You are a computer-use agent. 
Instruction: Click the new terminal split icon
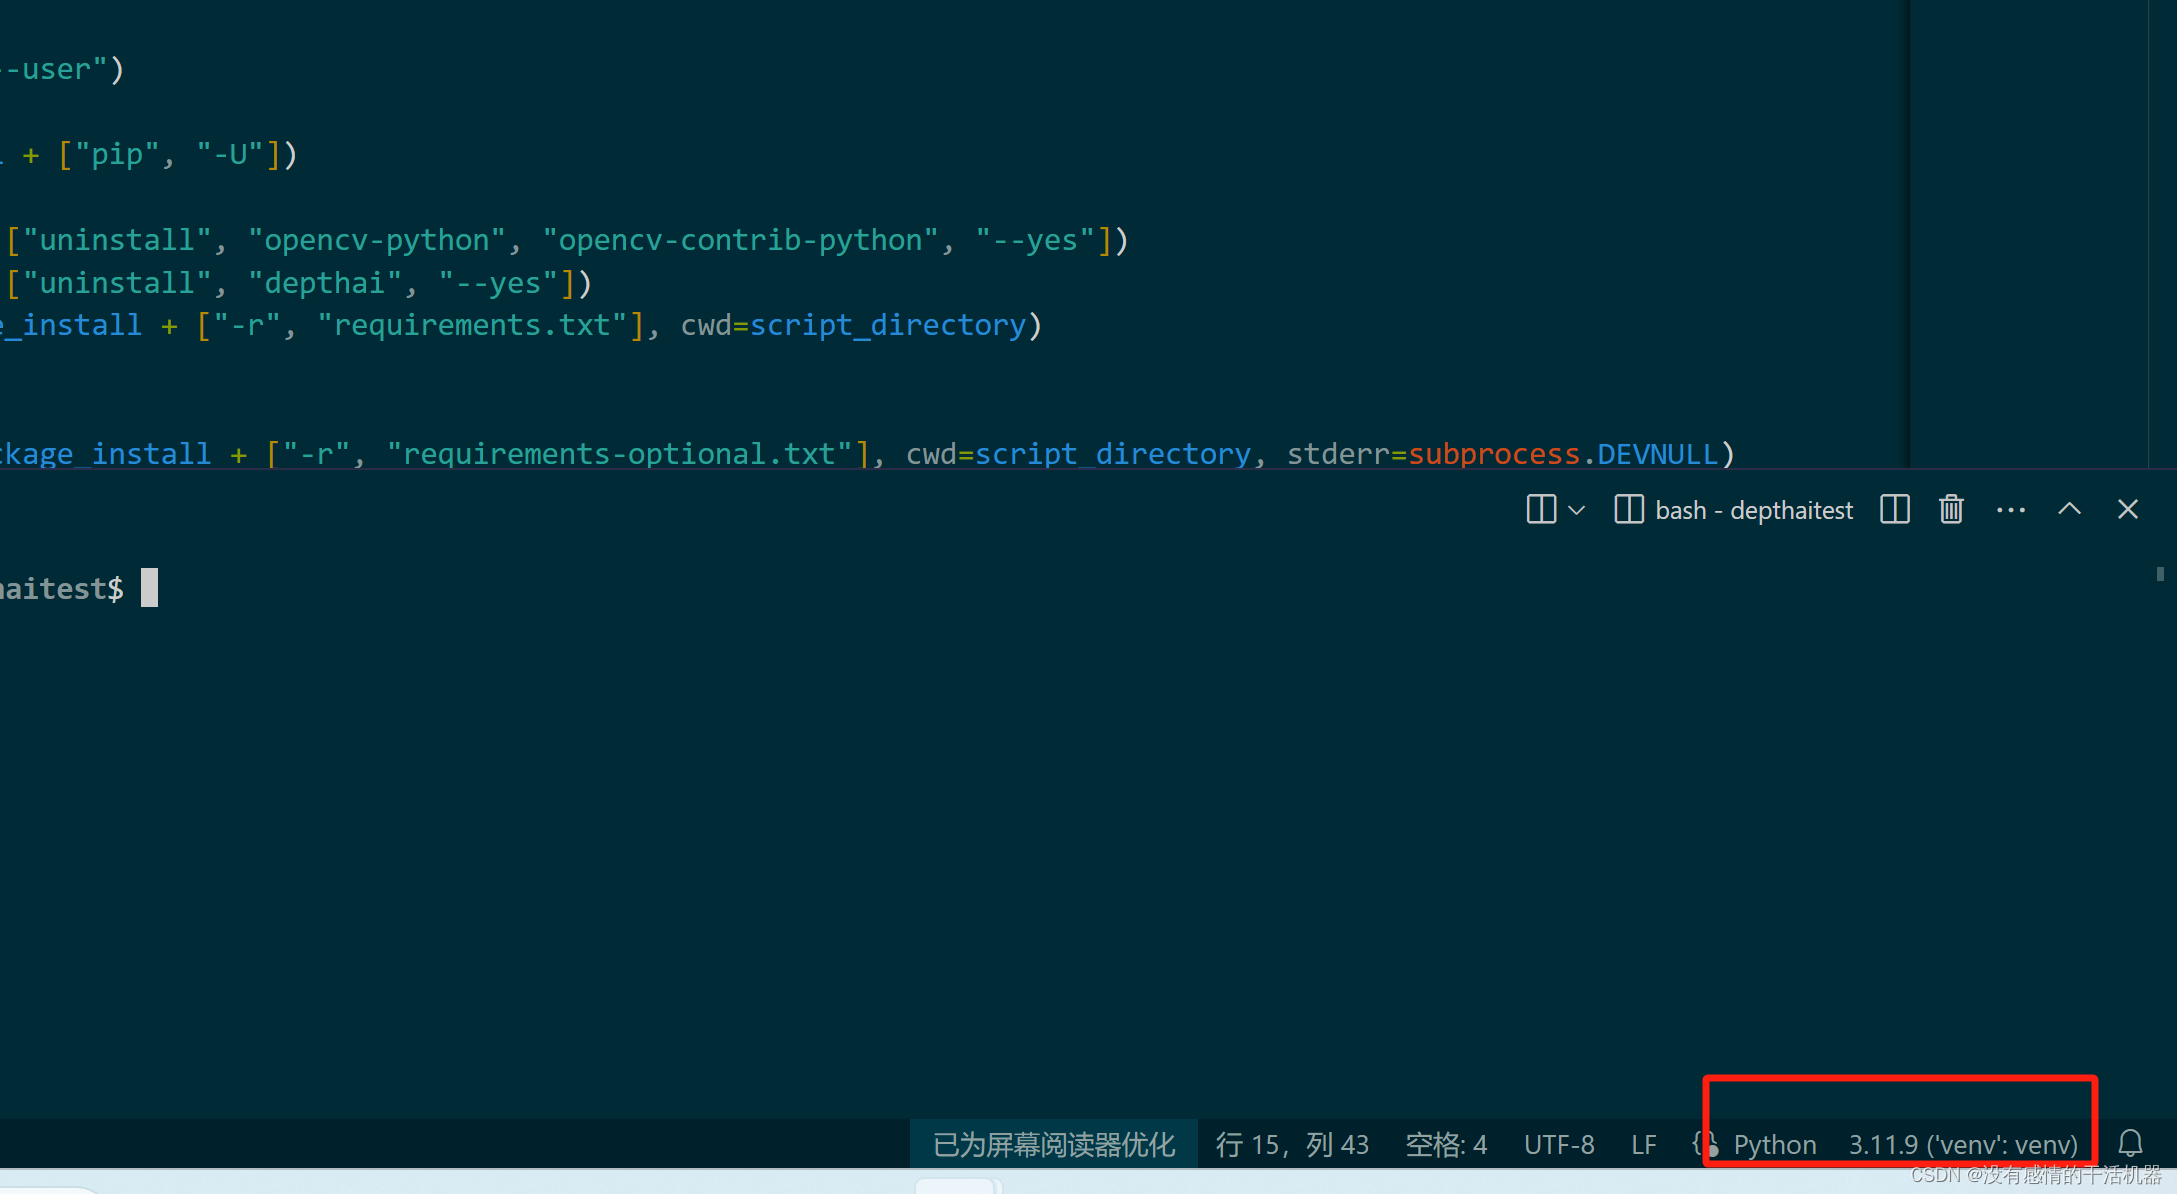click(1541, 510)
